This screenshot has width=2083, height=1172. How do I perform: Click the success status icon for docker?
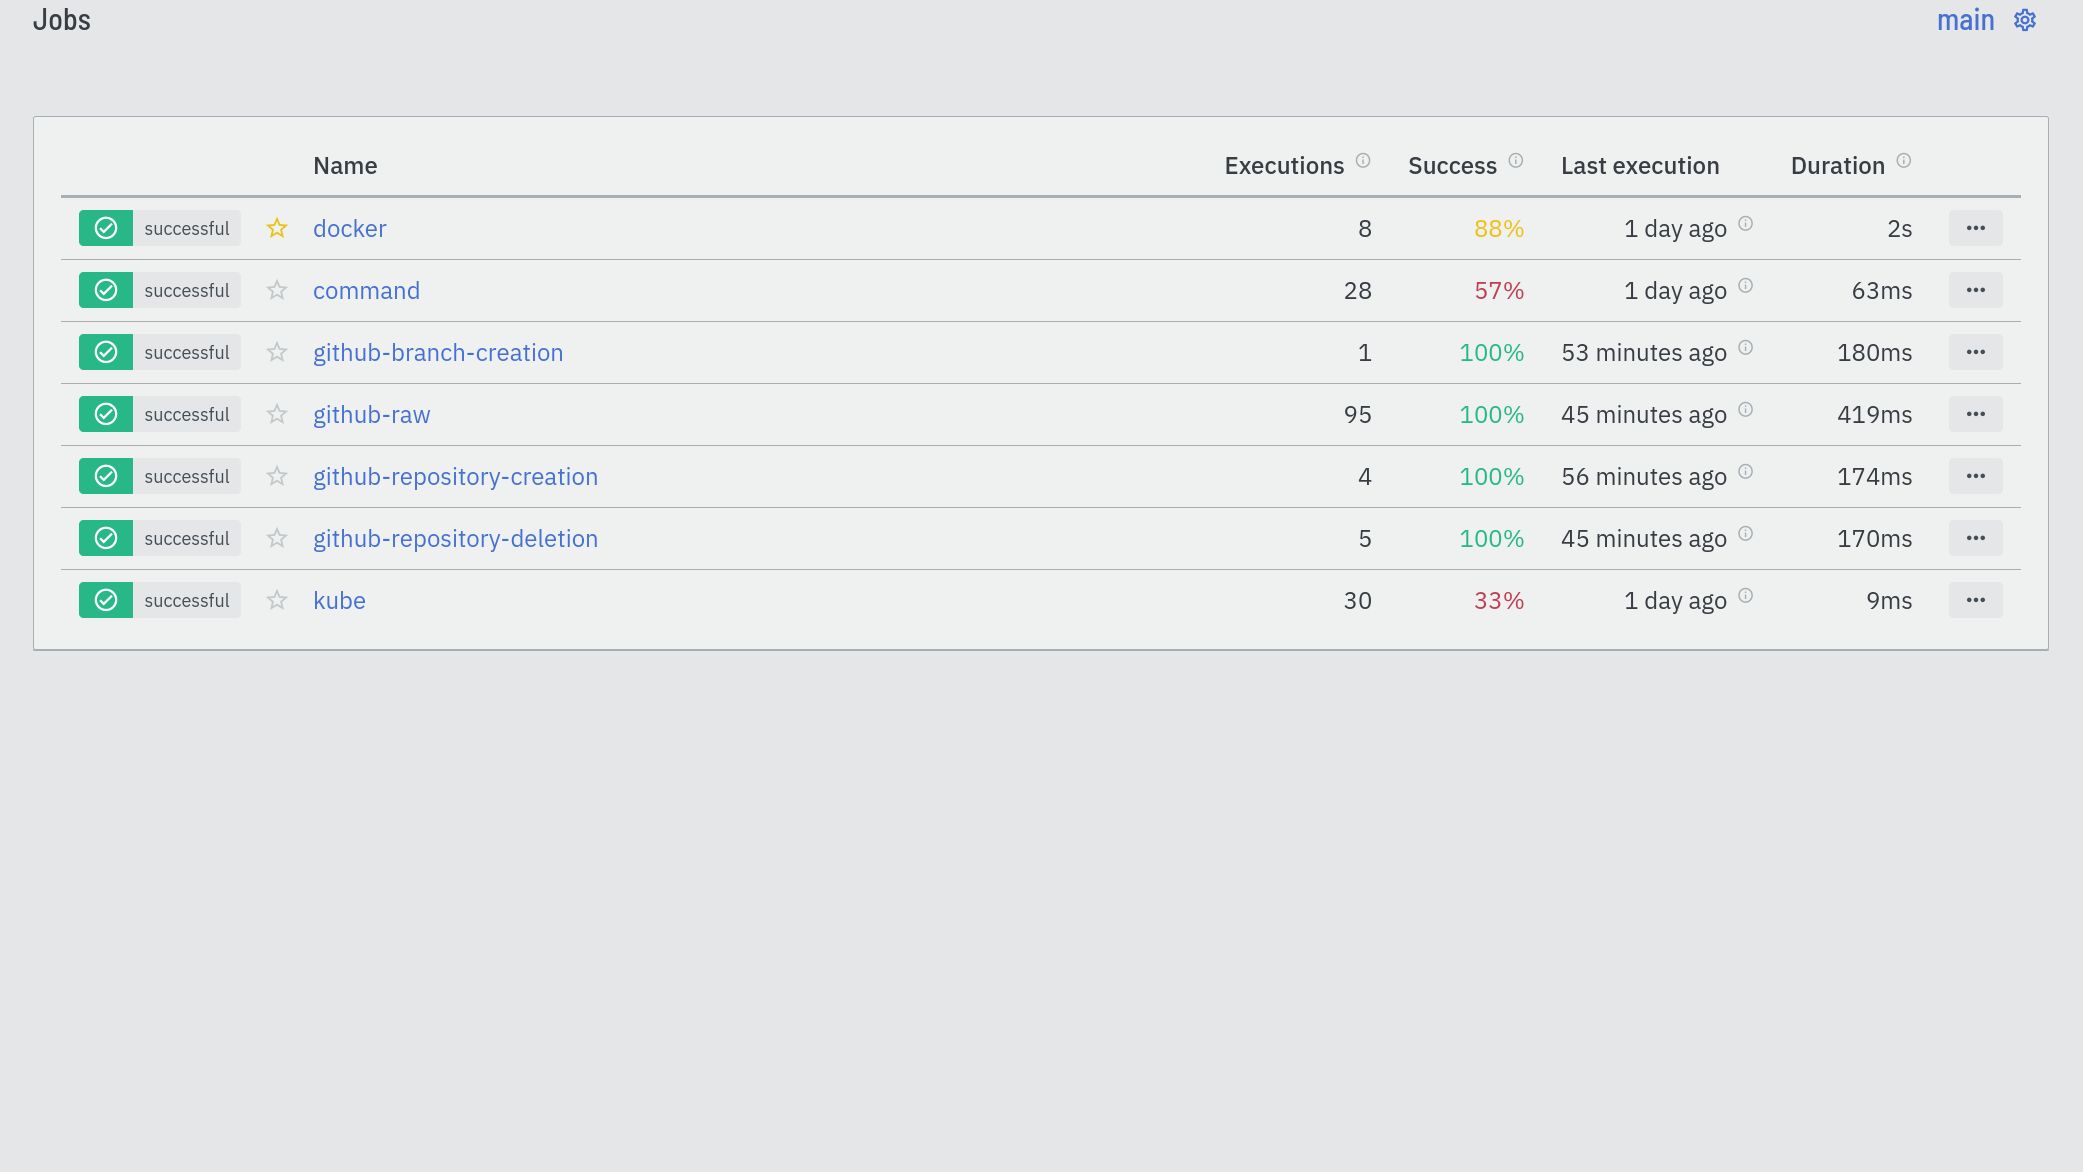[x=106, y=228]
